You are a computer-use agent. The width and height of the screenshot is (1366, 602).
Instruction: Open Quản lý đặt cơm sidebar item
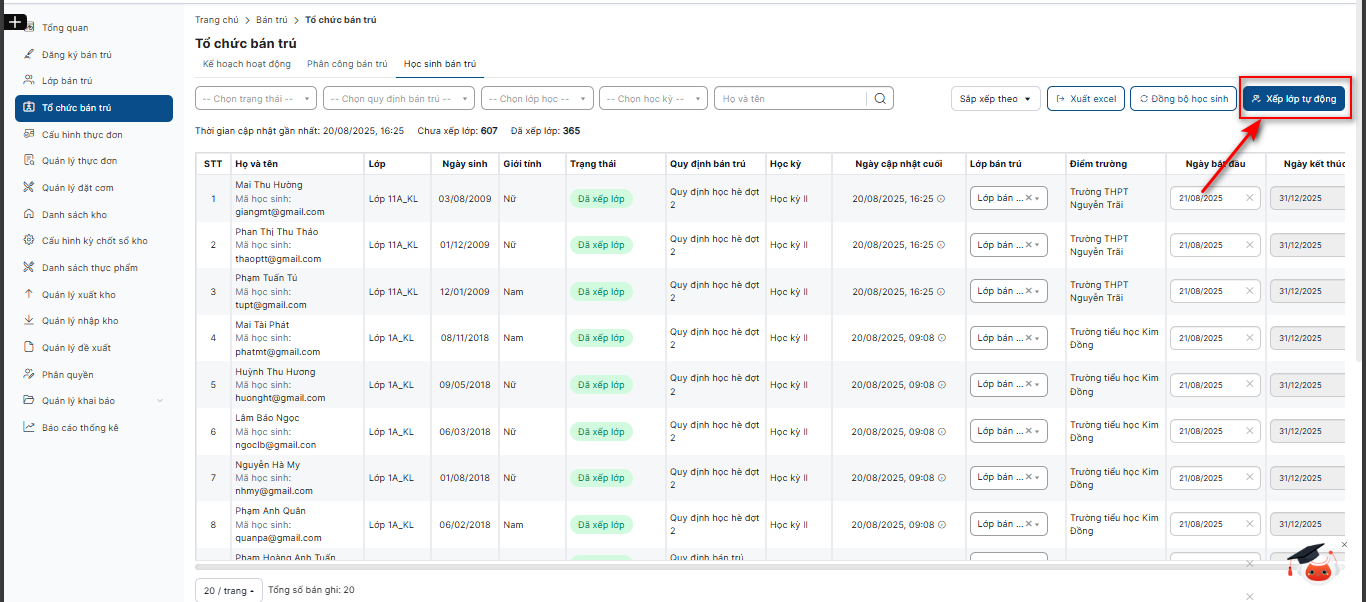coord(77,188)
